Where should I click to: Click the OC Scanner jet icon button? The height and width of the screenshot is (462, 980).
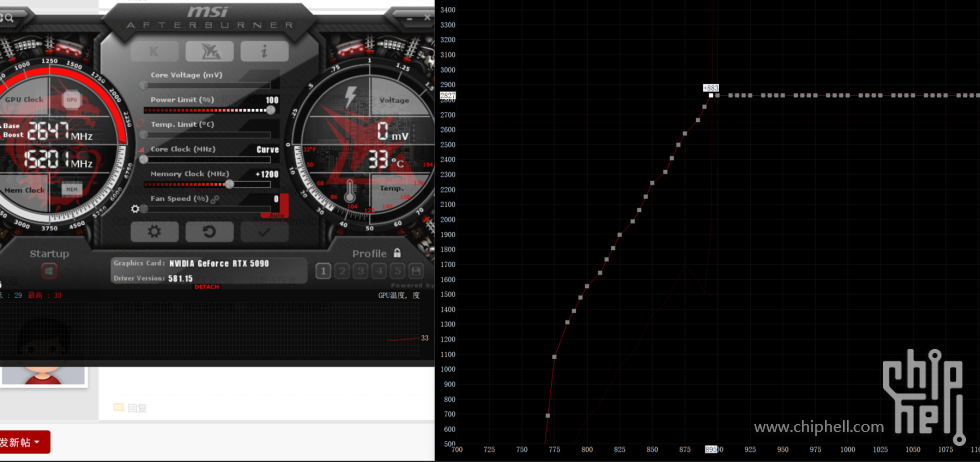[x=209, y=51]
